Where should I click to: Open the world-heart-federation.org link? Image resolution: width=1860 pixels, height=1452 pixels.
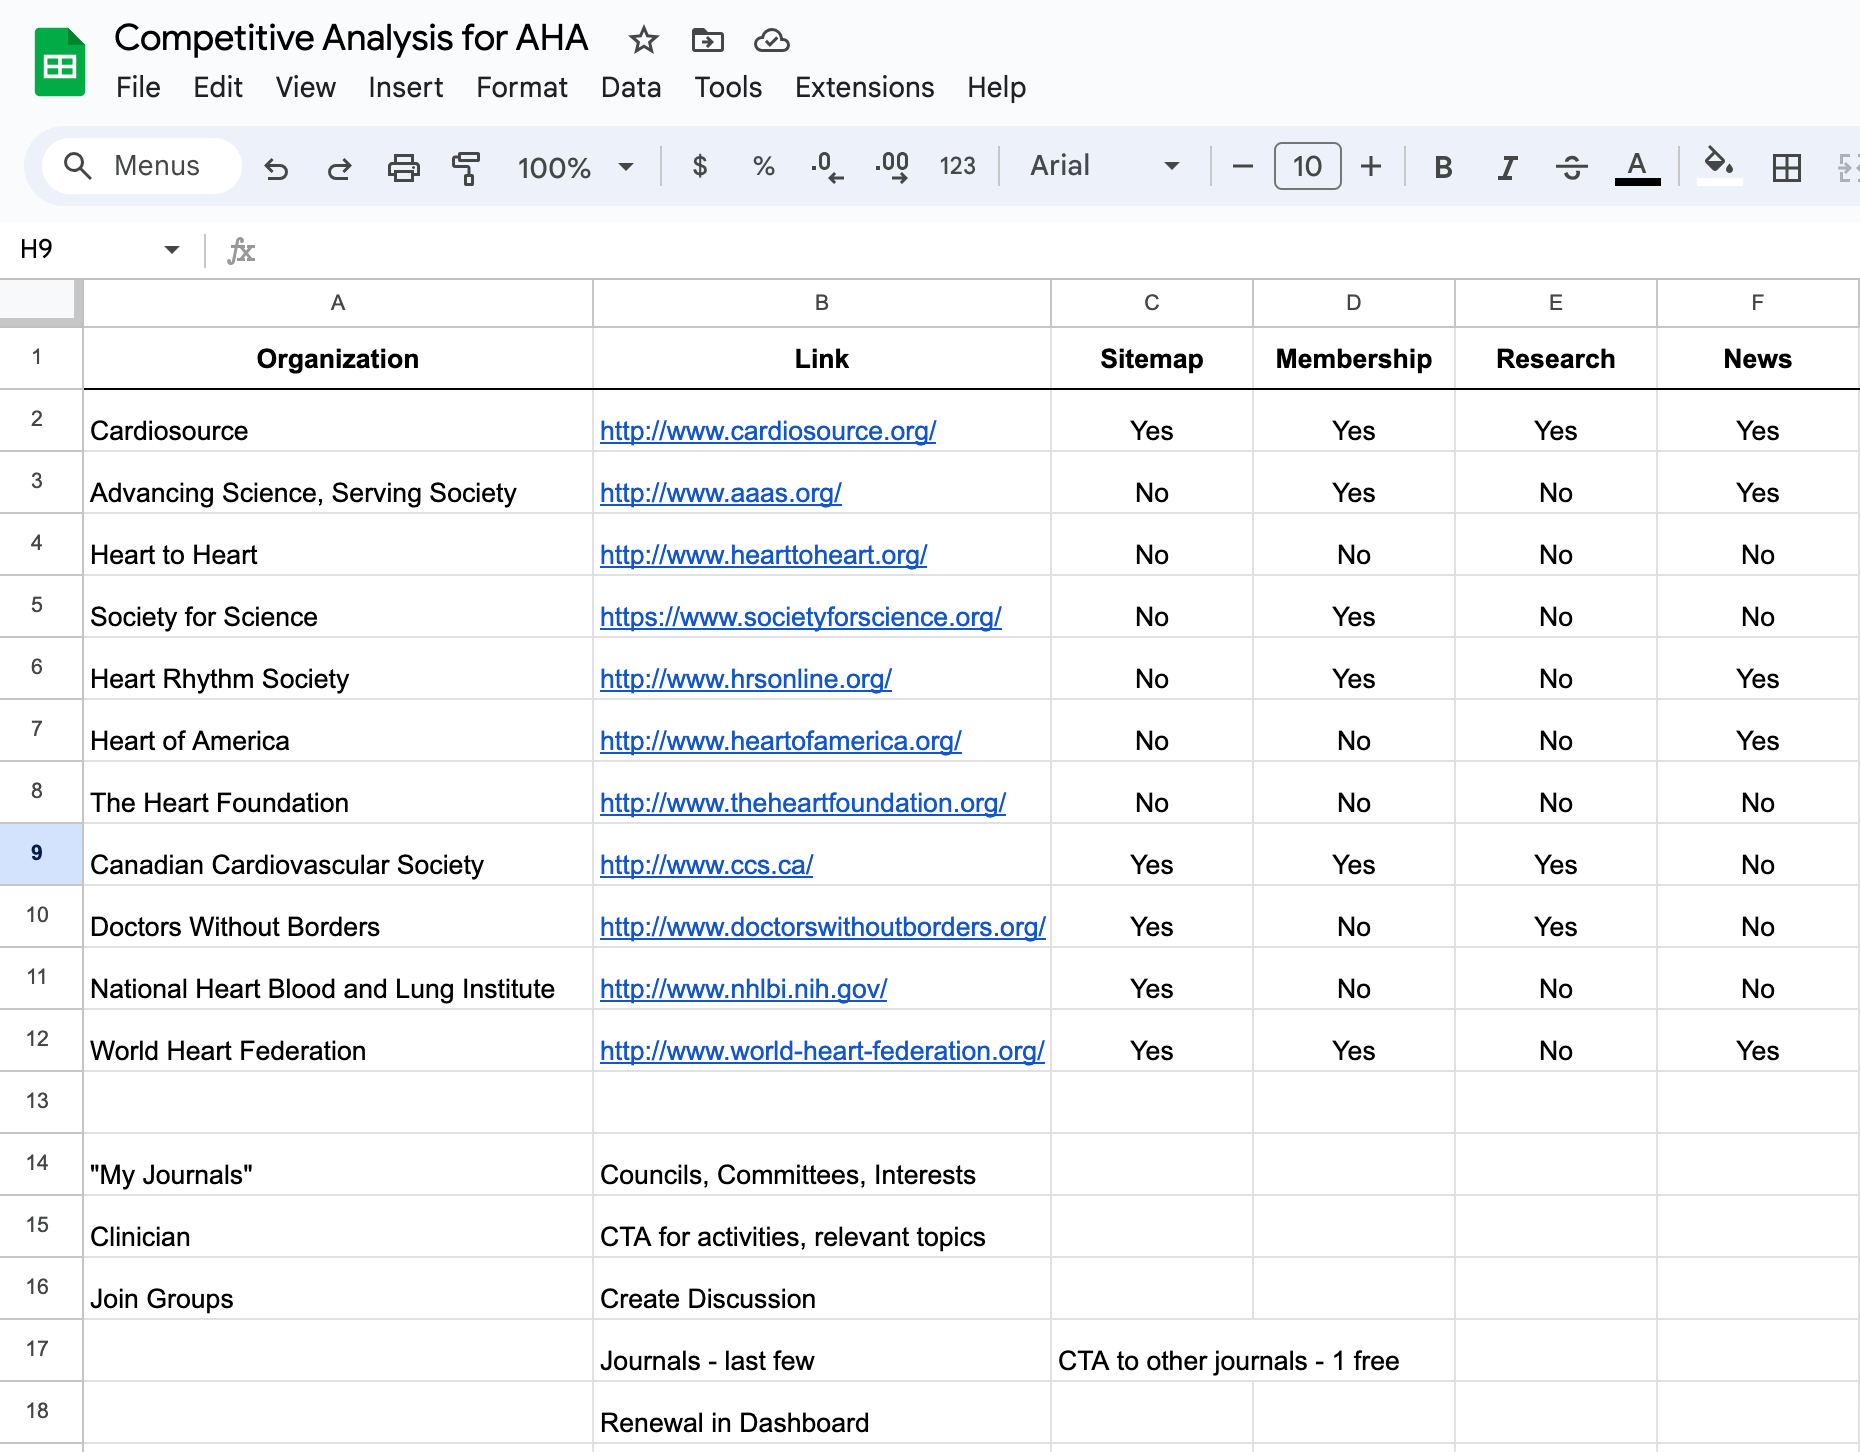pyautogui.click(x=822, y=1051)
